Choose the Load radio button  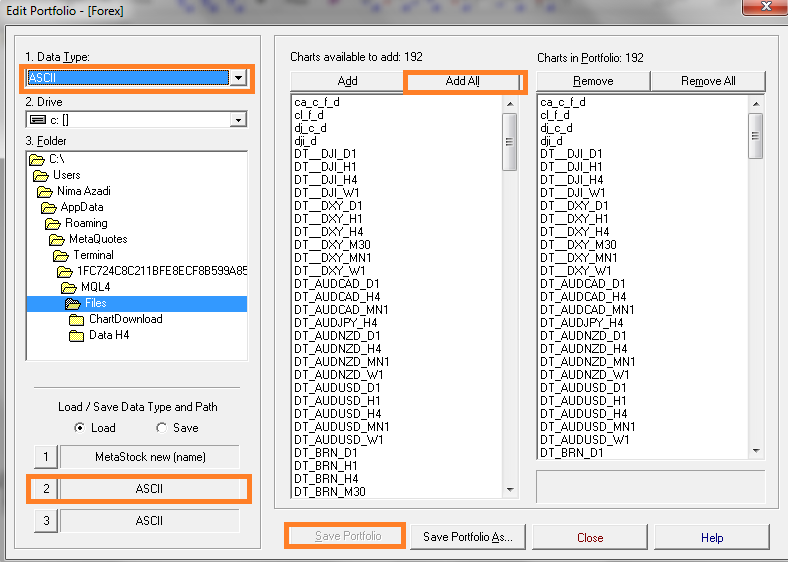pos(95,428)
